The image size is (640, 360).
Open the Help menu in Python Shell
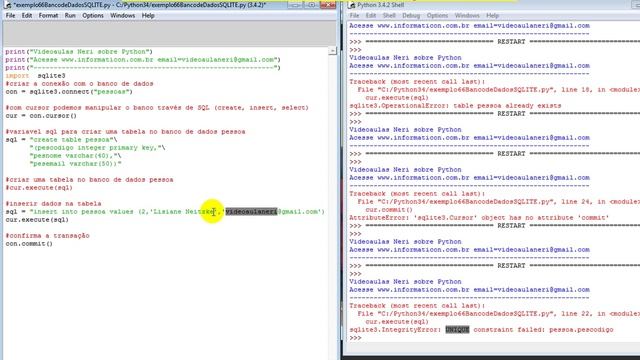coord(492,16)
